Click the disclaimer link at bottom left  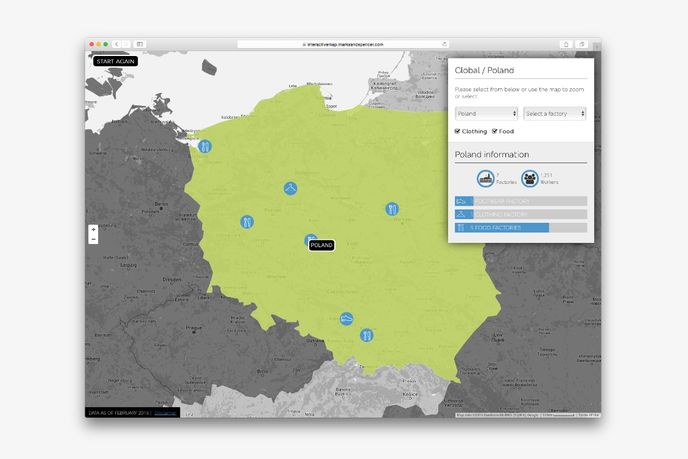tap(165, 411)
